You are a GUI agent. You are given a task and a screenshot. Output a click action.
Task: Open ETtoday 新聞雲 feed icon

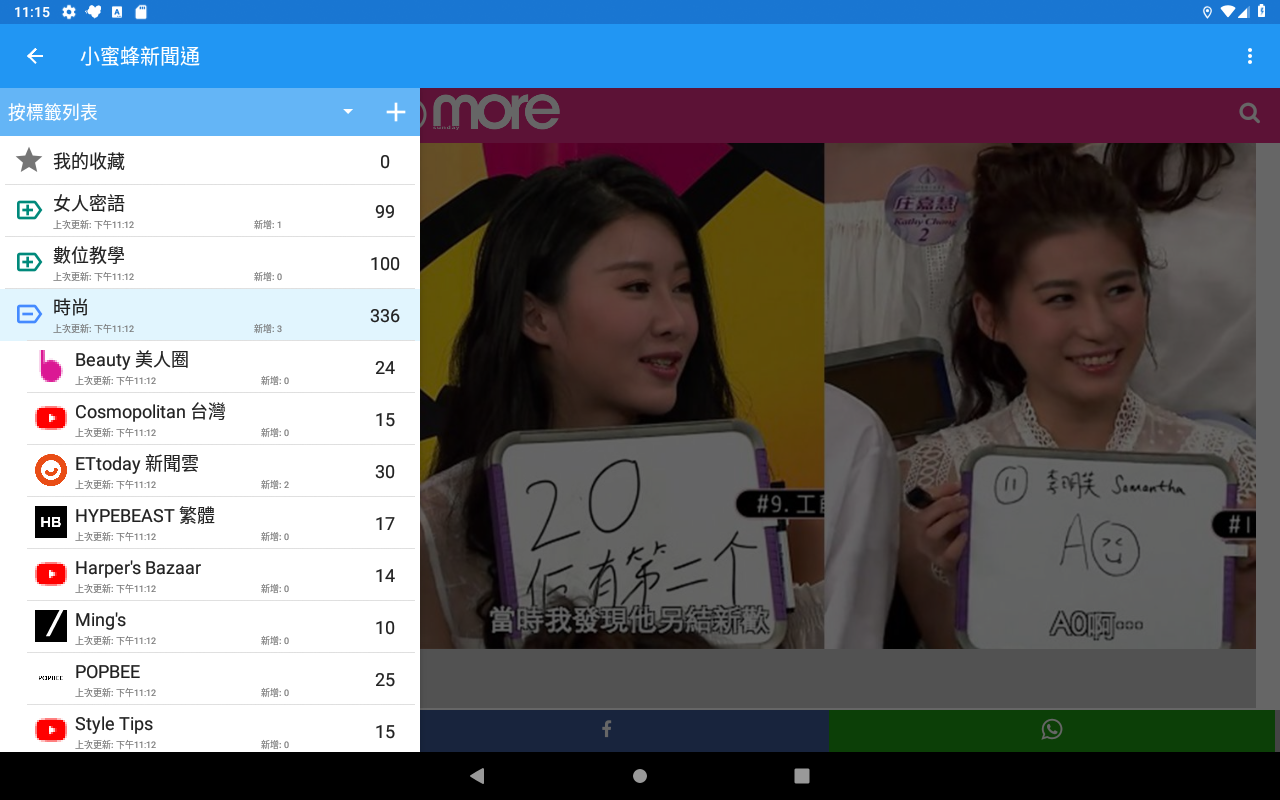pyautogui.click(x=51, y=470)
